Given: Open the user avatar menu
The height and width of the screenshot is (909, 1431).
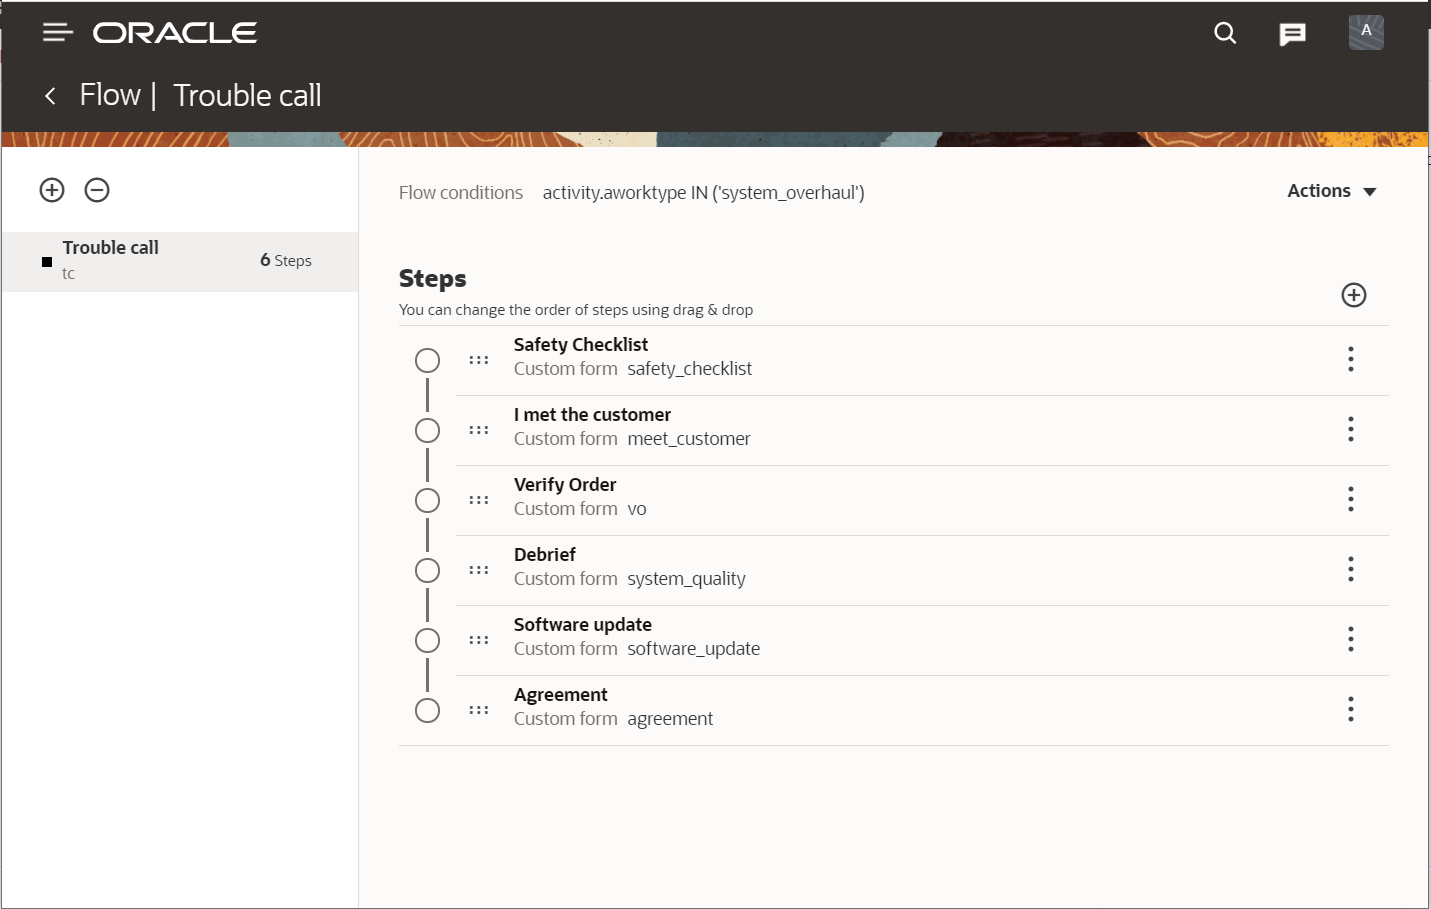Looking at the screenshot, I should [1366, 32].
